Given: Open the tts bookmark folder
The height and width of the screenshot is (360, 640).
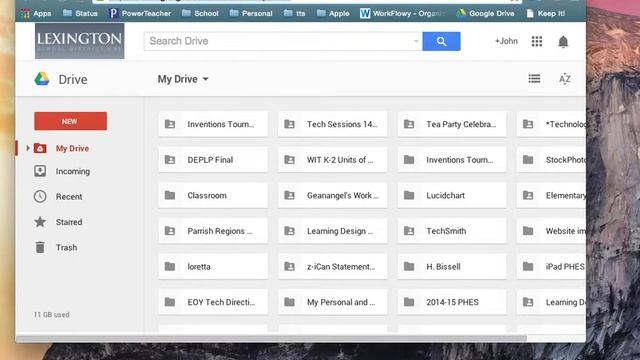Looking at the screenshot, I should [294, 13].
